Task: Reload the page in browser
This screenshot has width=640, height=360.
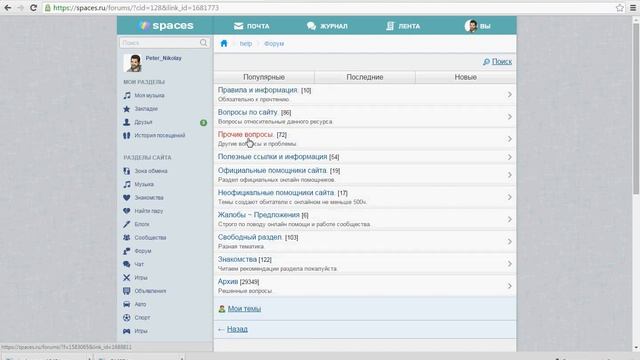Action: click(33, 8)
